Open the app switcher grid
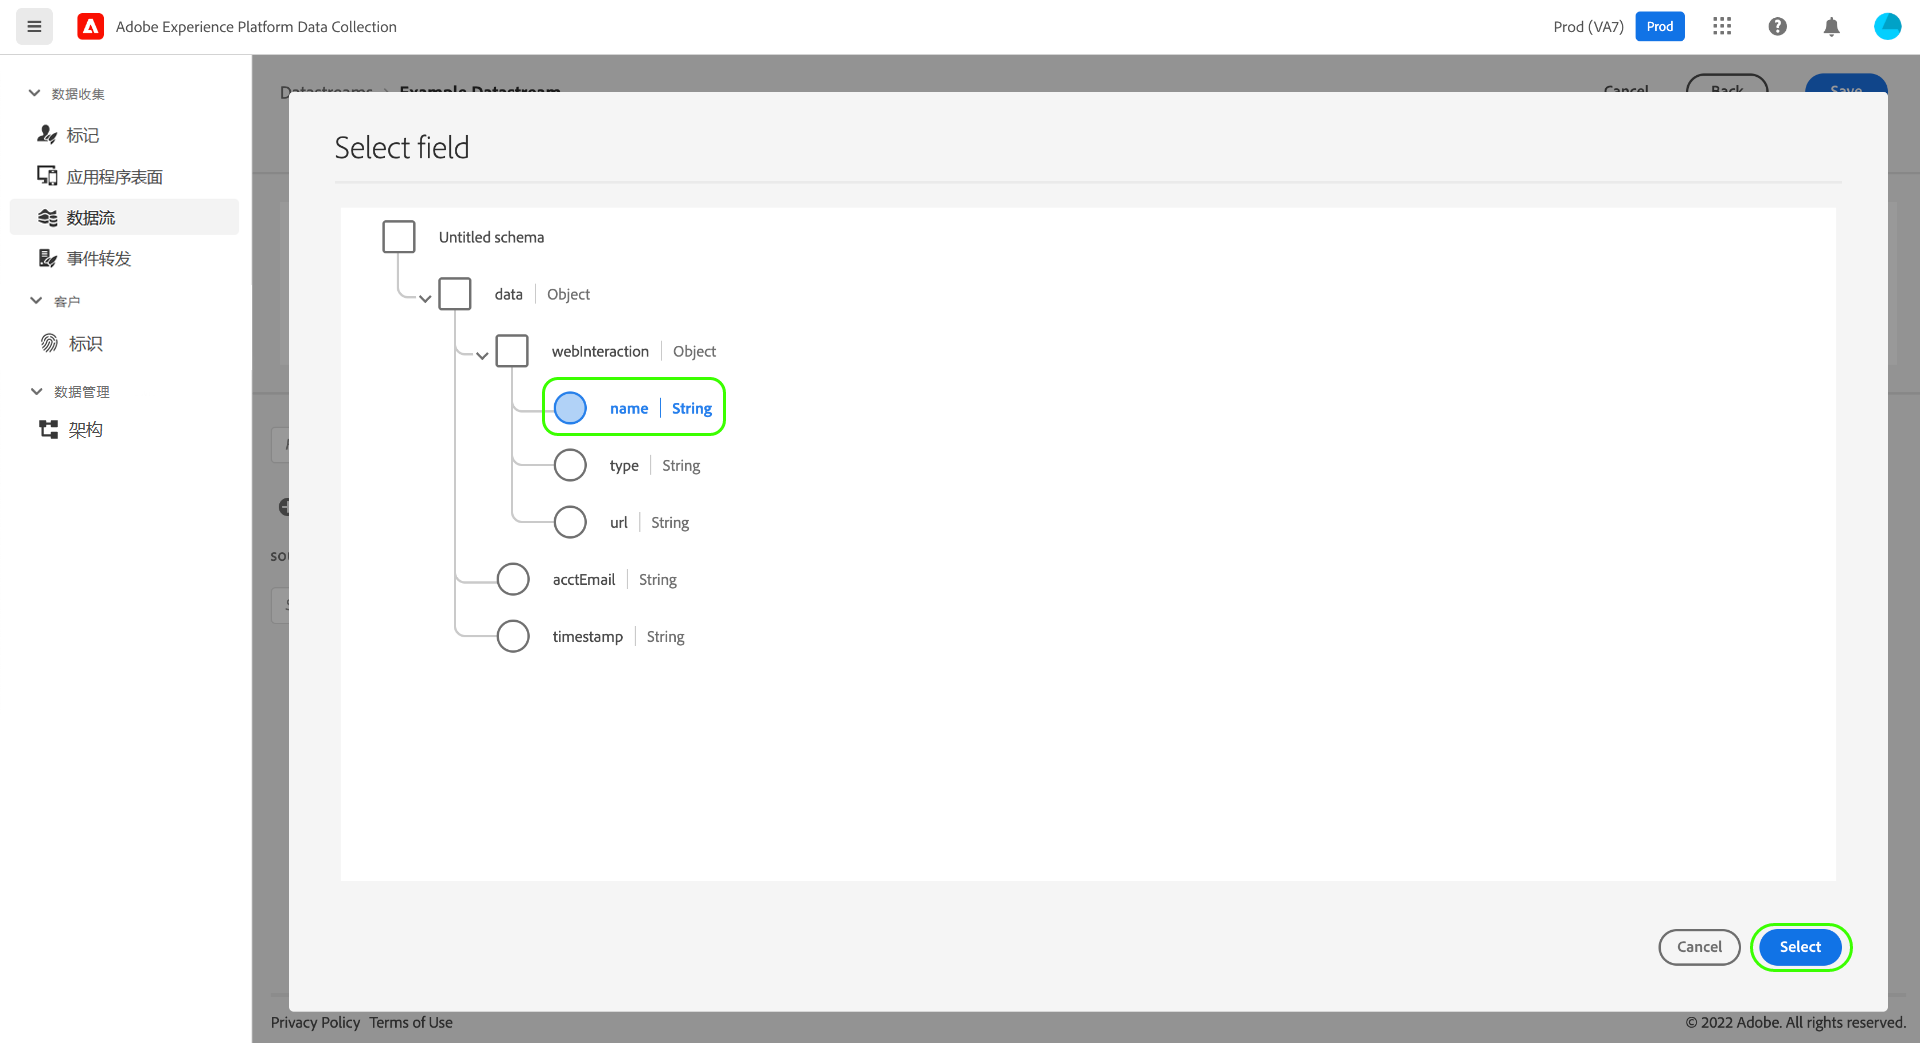 (1721, 27)
